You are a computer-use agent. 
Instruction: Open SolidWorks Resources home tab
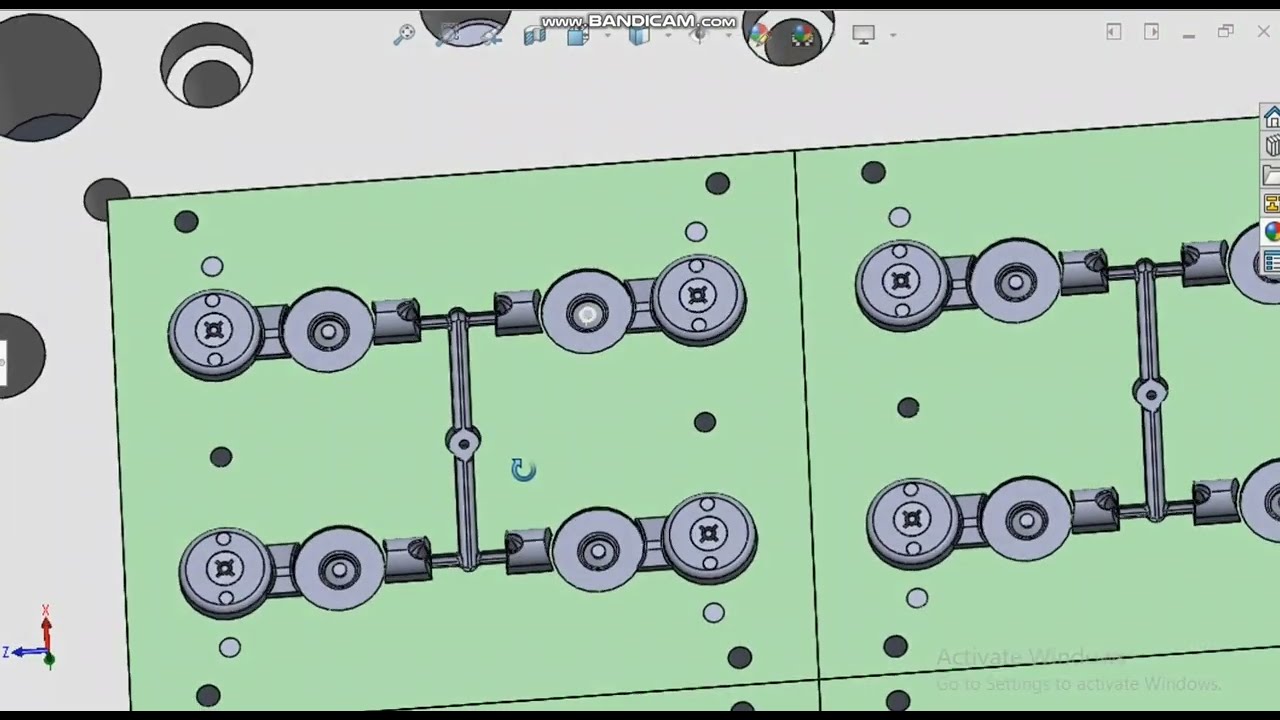1272,118
